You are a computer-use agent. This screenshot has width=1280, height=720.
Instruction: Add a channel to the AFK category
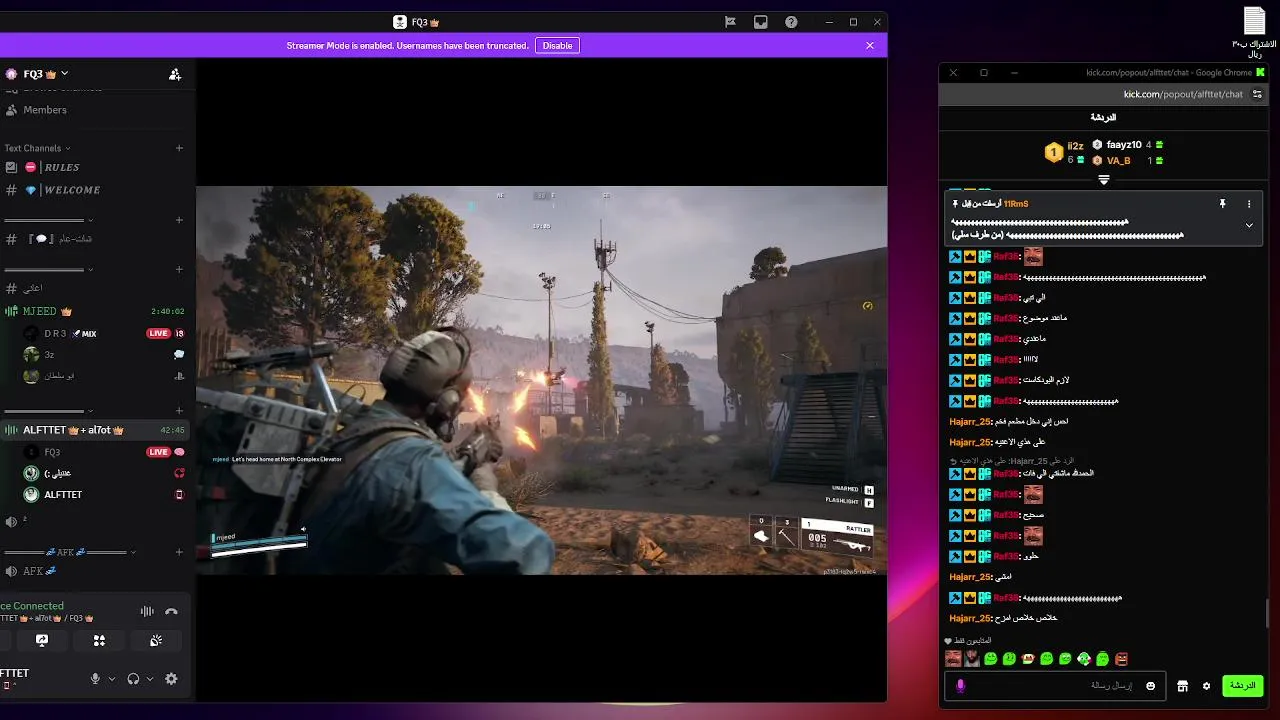[x=179, y=552]
